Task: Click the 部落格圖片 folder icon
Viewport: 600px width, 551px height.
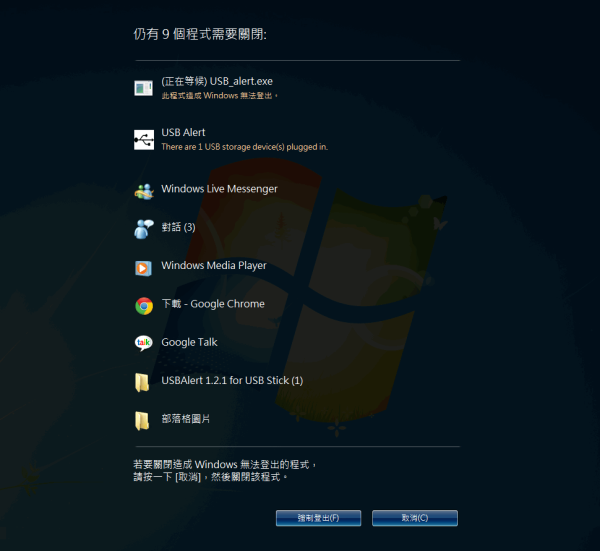Action: [142, 421]
